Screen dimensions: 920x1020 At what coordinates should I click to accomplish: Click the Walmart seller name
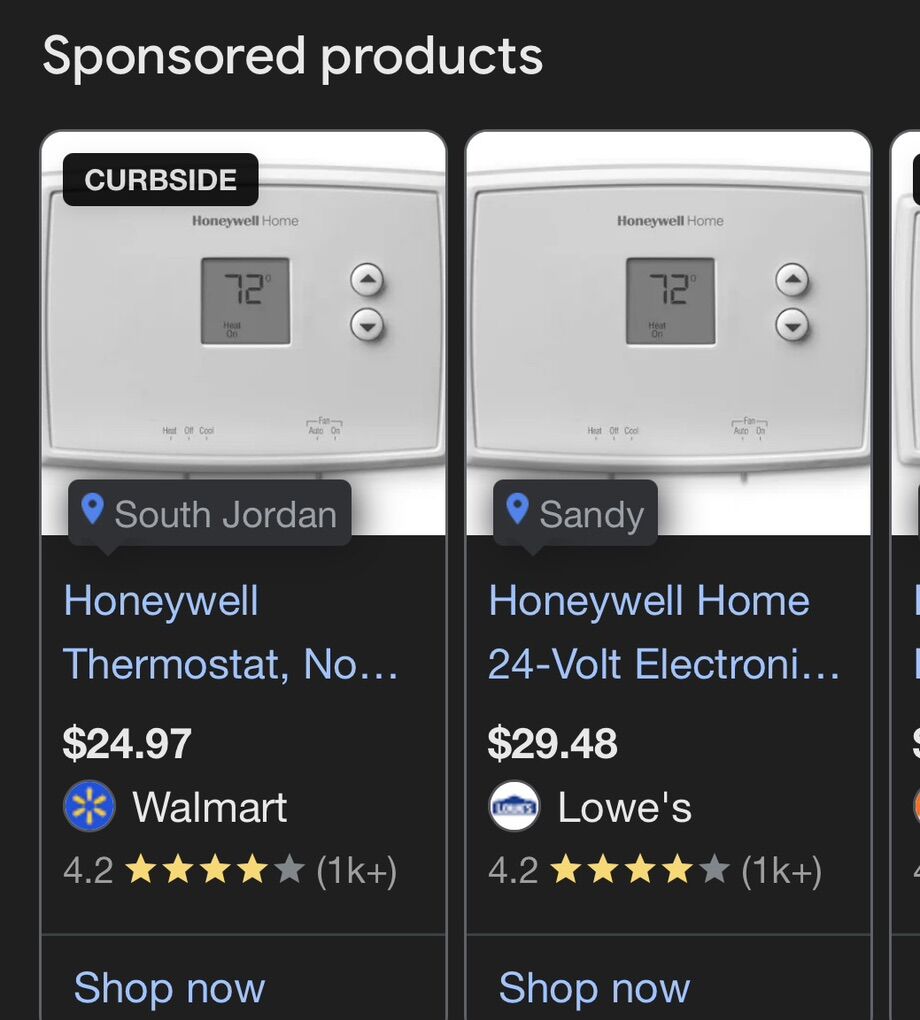pos(210,807)
